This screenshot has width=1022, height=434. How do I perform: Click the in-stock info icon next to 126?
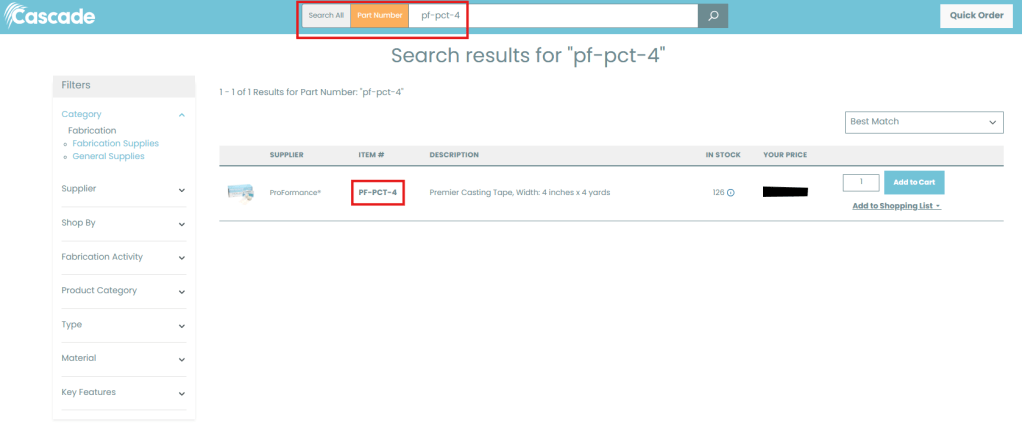731,193
